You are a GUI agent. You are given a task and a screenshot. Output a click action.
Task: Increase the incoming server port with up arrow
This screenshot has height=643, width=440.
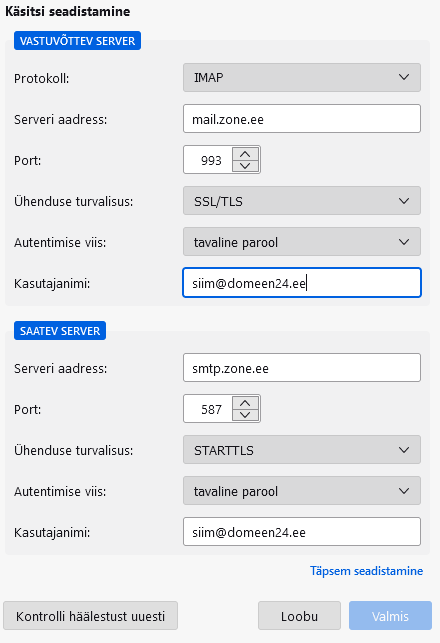[x=245, y=154]
